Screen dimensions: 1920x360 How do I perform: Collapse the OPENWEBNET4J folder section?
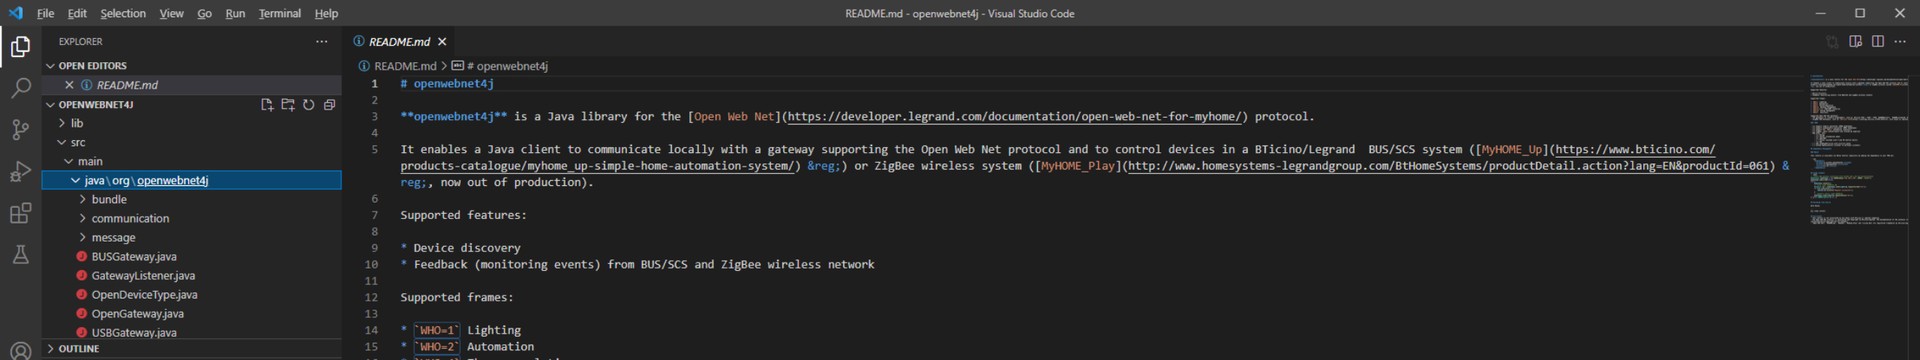pyautogui.click(x=50, y=104)
